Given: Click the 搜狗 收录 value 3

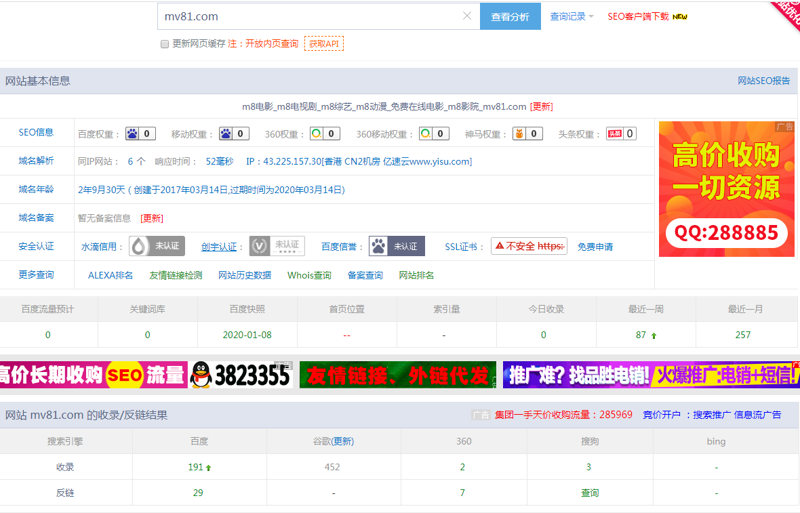Looking at the screenshot, I should point(588,467).
